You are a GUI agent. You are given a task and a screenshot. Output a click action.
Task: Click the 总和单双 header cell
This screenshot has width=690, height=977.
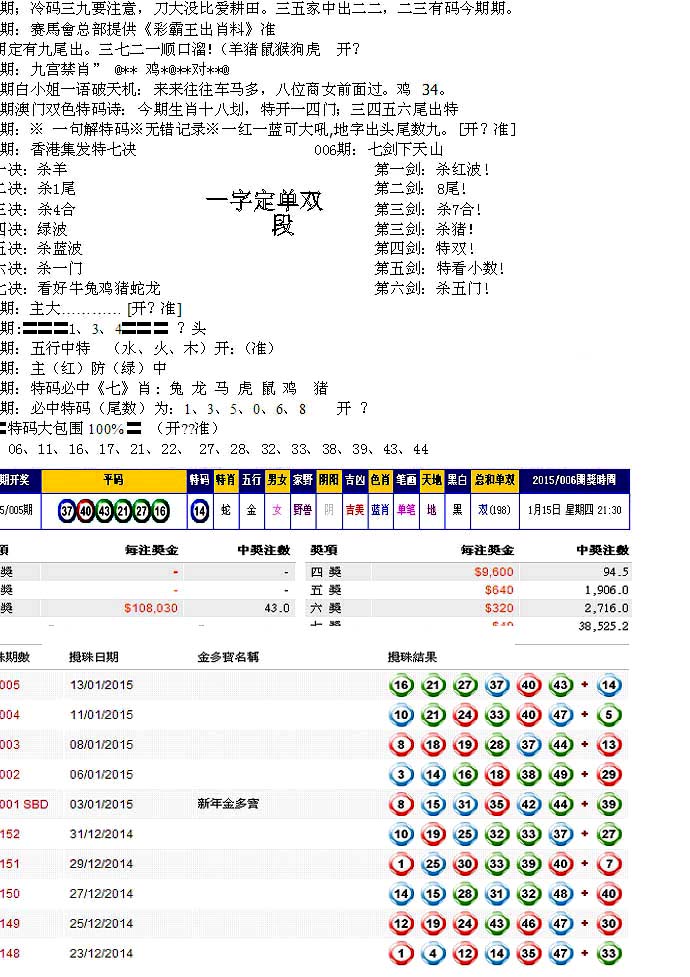point(494,480)
